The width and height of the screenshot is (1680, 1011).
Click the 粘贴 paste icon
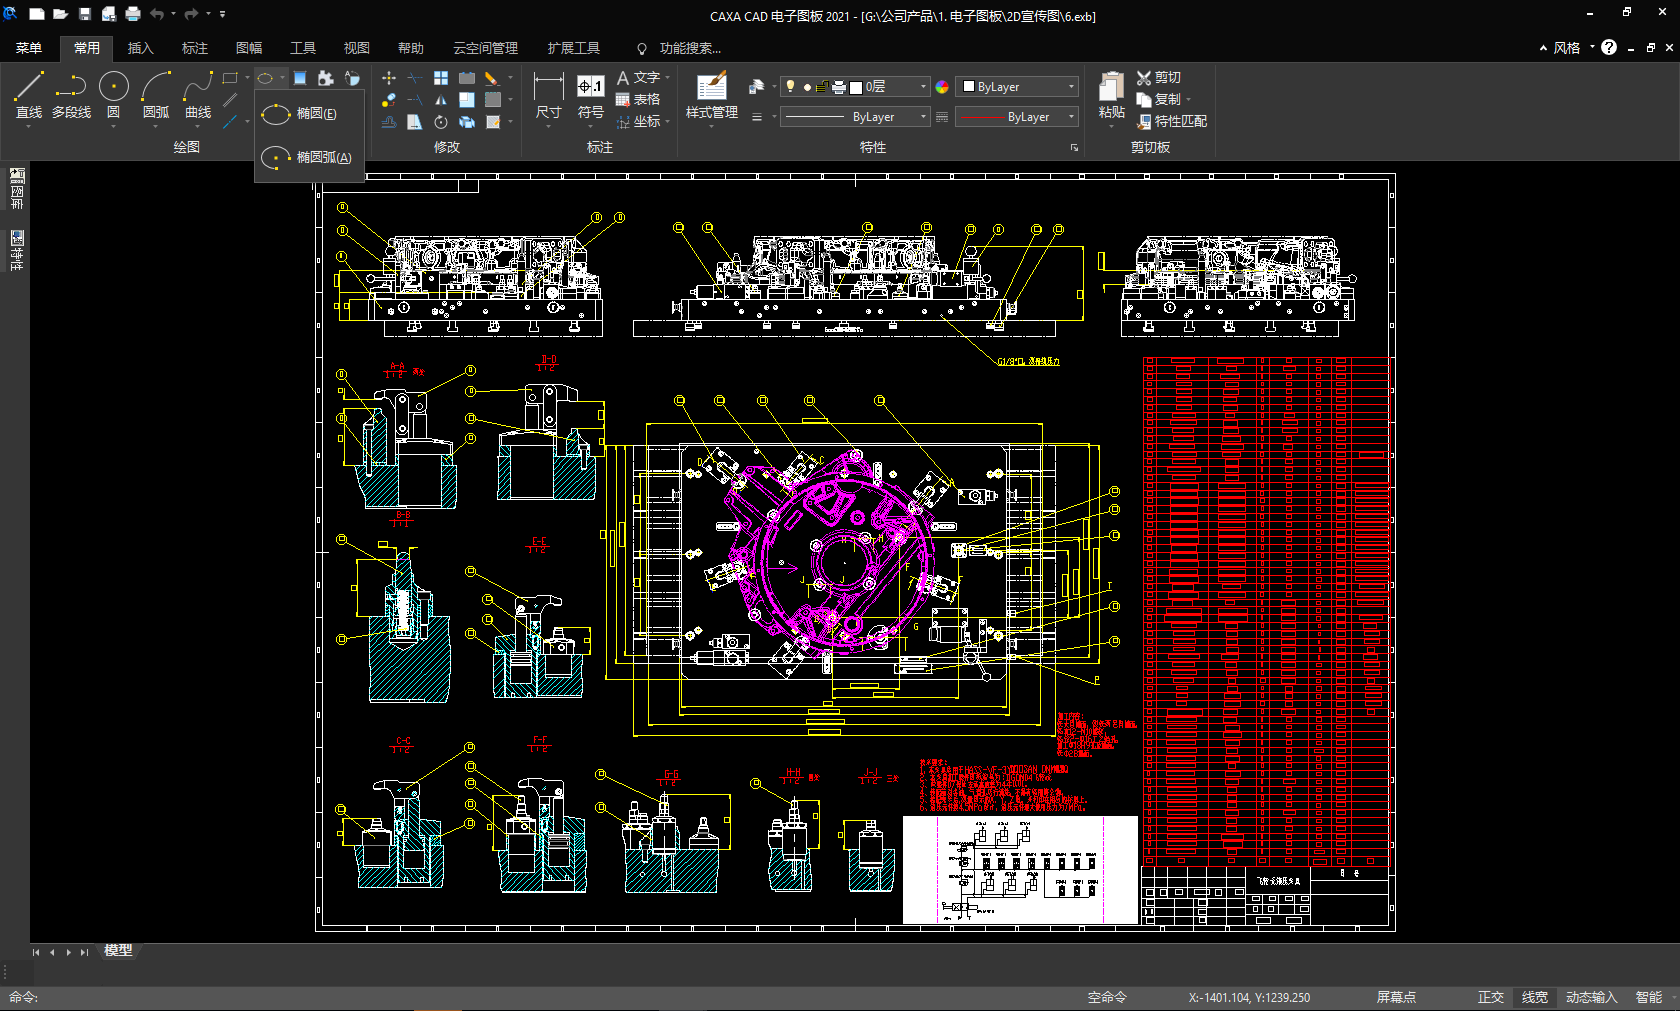pyautogui.click(x=1111, y=95)
